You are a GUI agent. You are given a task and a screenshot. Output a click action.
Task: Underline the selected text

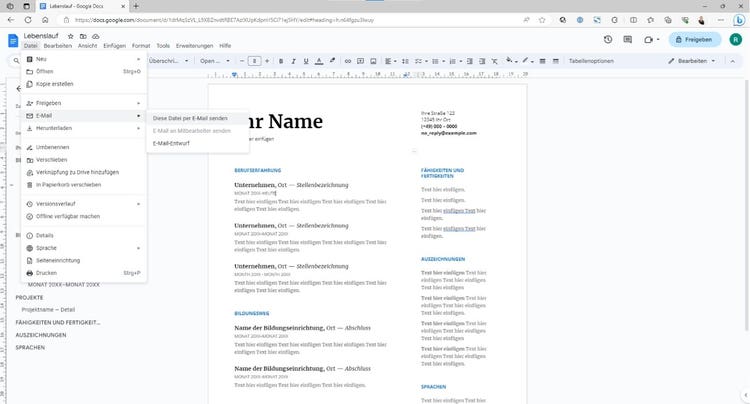(x=306, y=61)
